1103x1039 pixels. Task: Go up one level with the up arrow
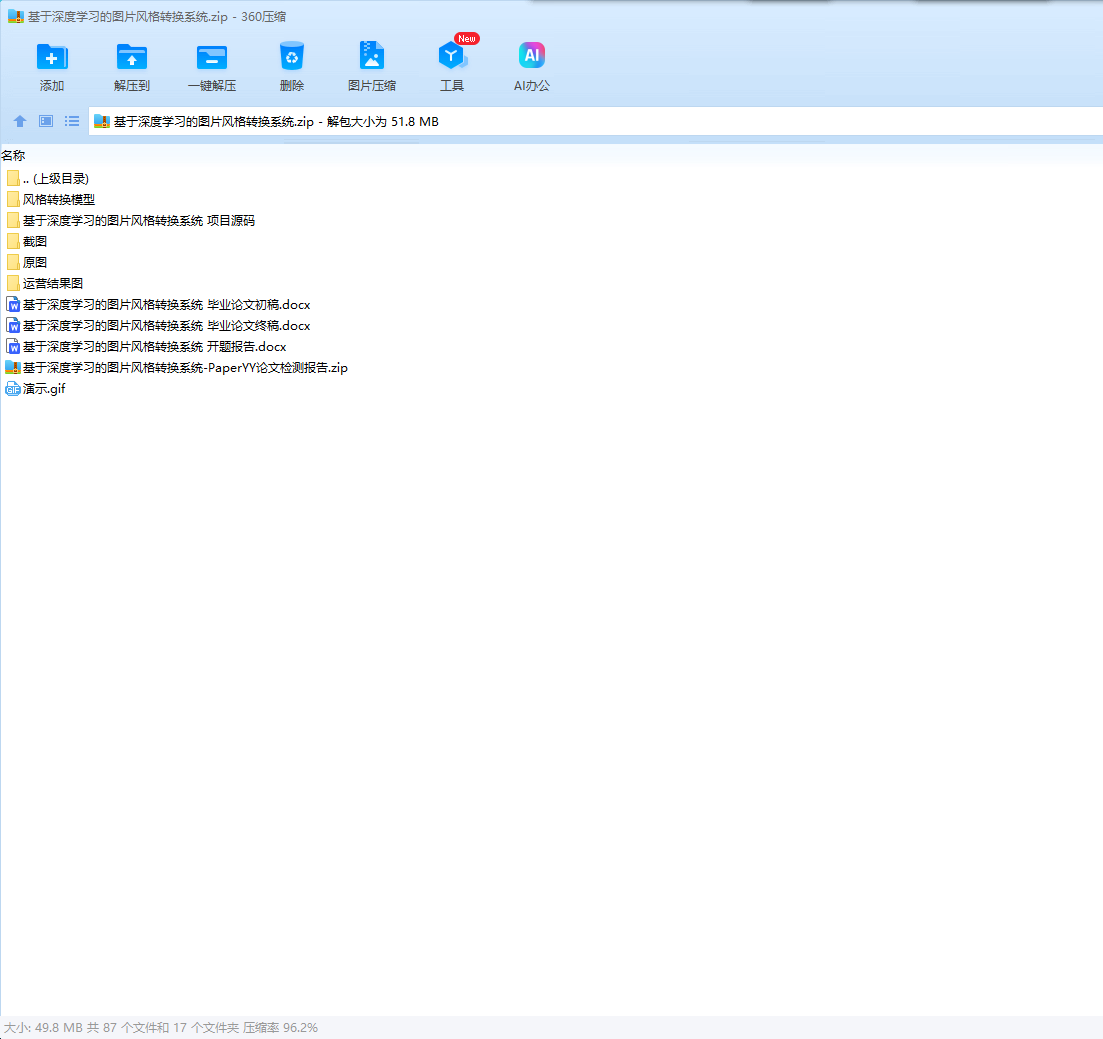point(20,121)
